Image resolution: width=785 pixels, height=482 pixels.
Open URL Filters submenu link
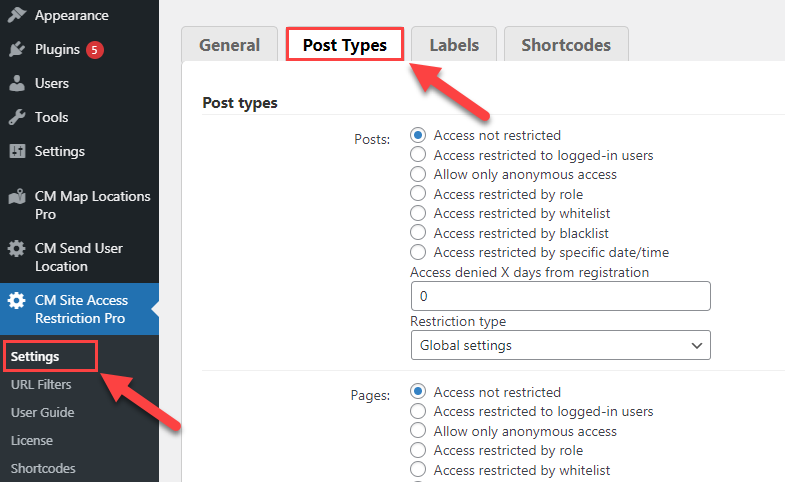[x=41, y=384]
